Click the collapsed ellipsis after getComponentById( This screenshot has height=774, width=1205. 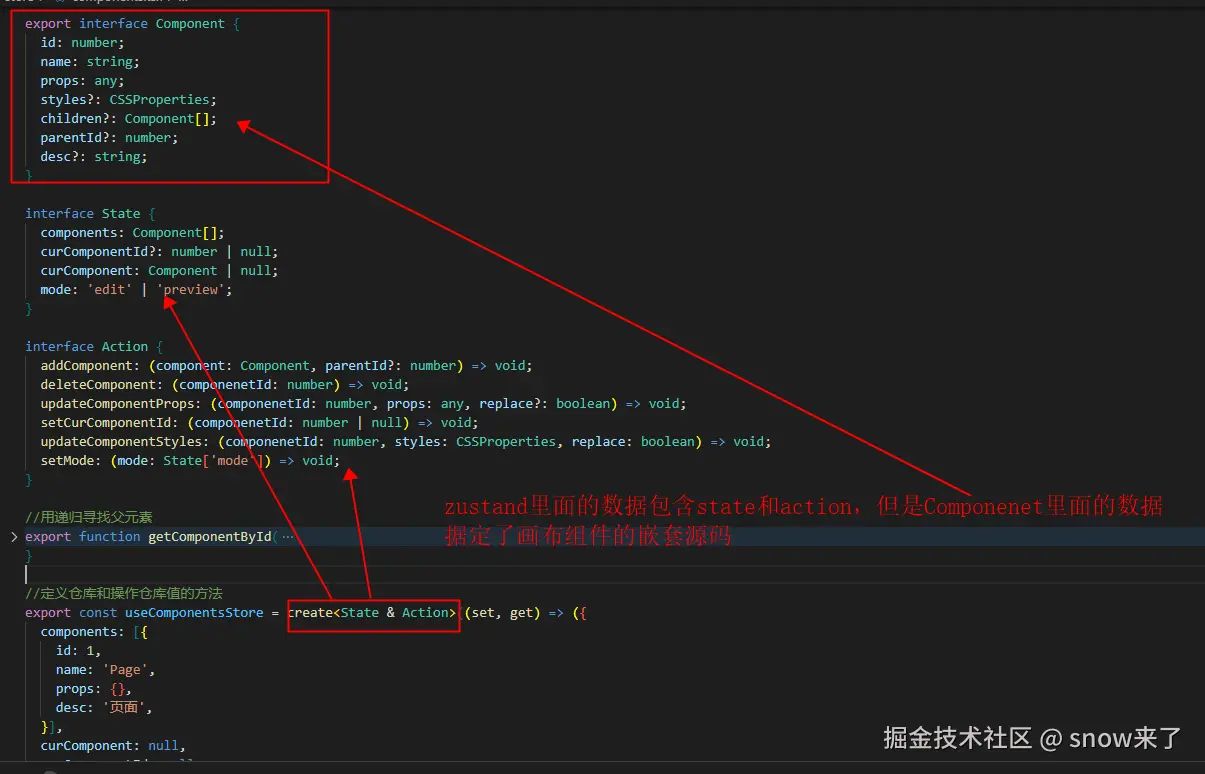pyautogui.click(x=287, y=537)
